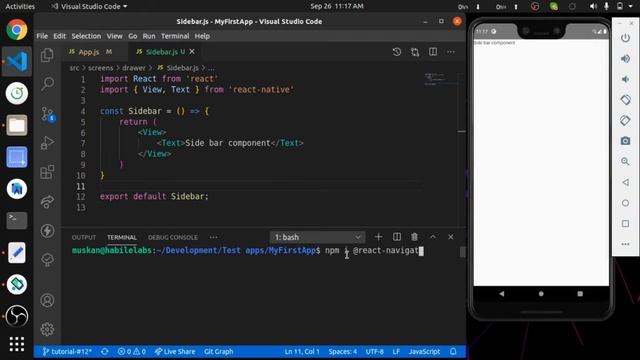Click the tutorial-#12 branch in status bar
The height and width of the screenshot is (360, 640).
tap(67, 351)
